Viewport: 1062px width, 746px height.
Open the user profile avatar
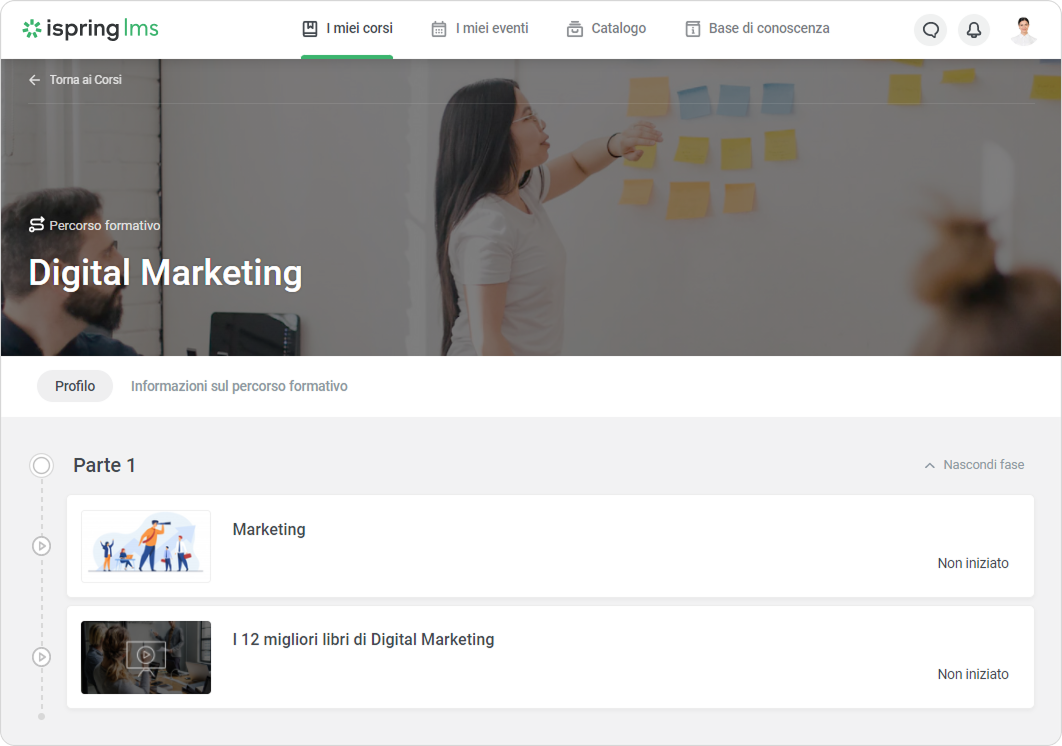click(1023, 30)
